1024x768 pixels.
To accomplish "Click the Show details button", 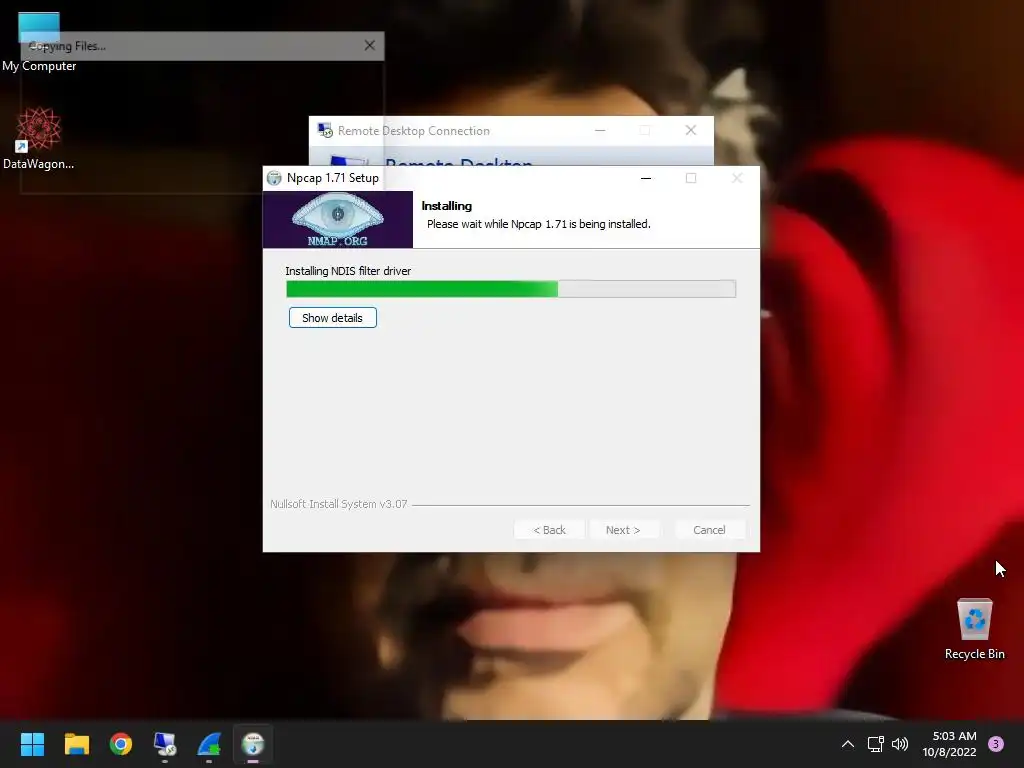I will [332, 318].
